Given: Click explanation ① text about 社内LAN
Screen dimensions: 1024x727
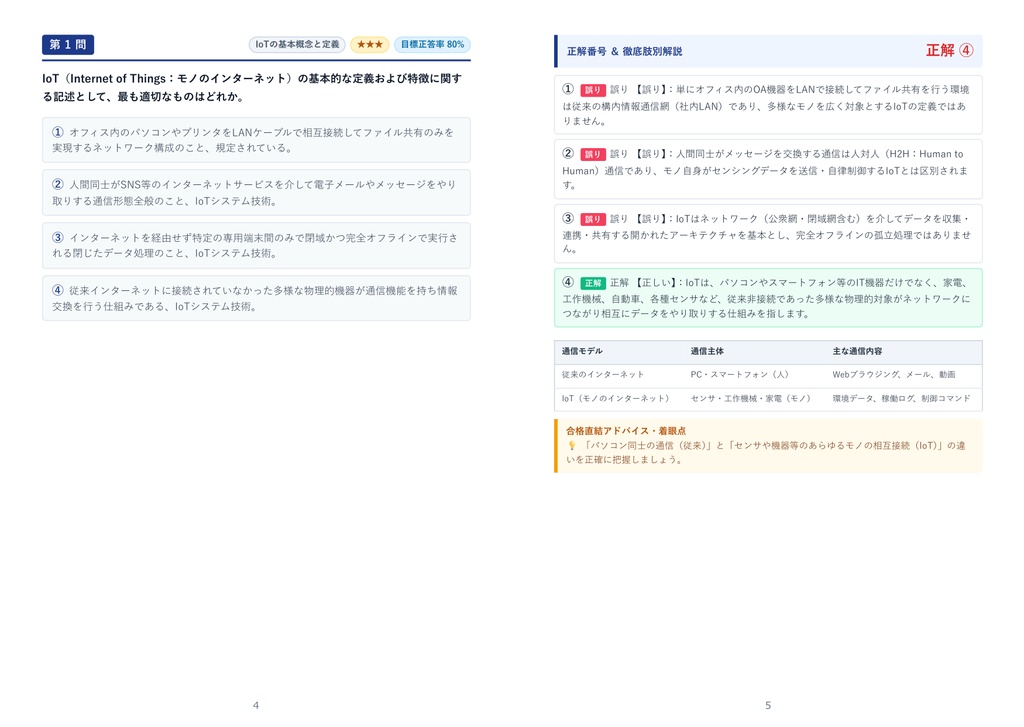Looking at the screenshot, I should pos(768,105).
